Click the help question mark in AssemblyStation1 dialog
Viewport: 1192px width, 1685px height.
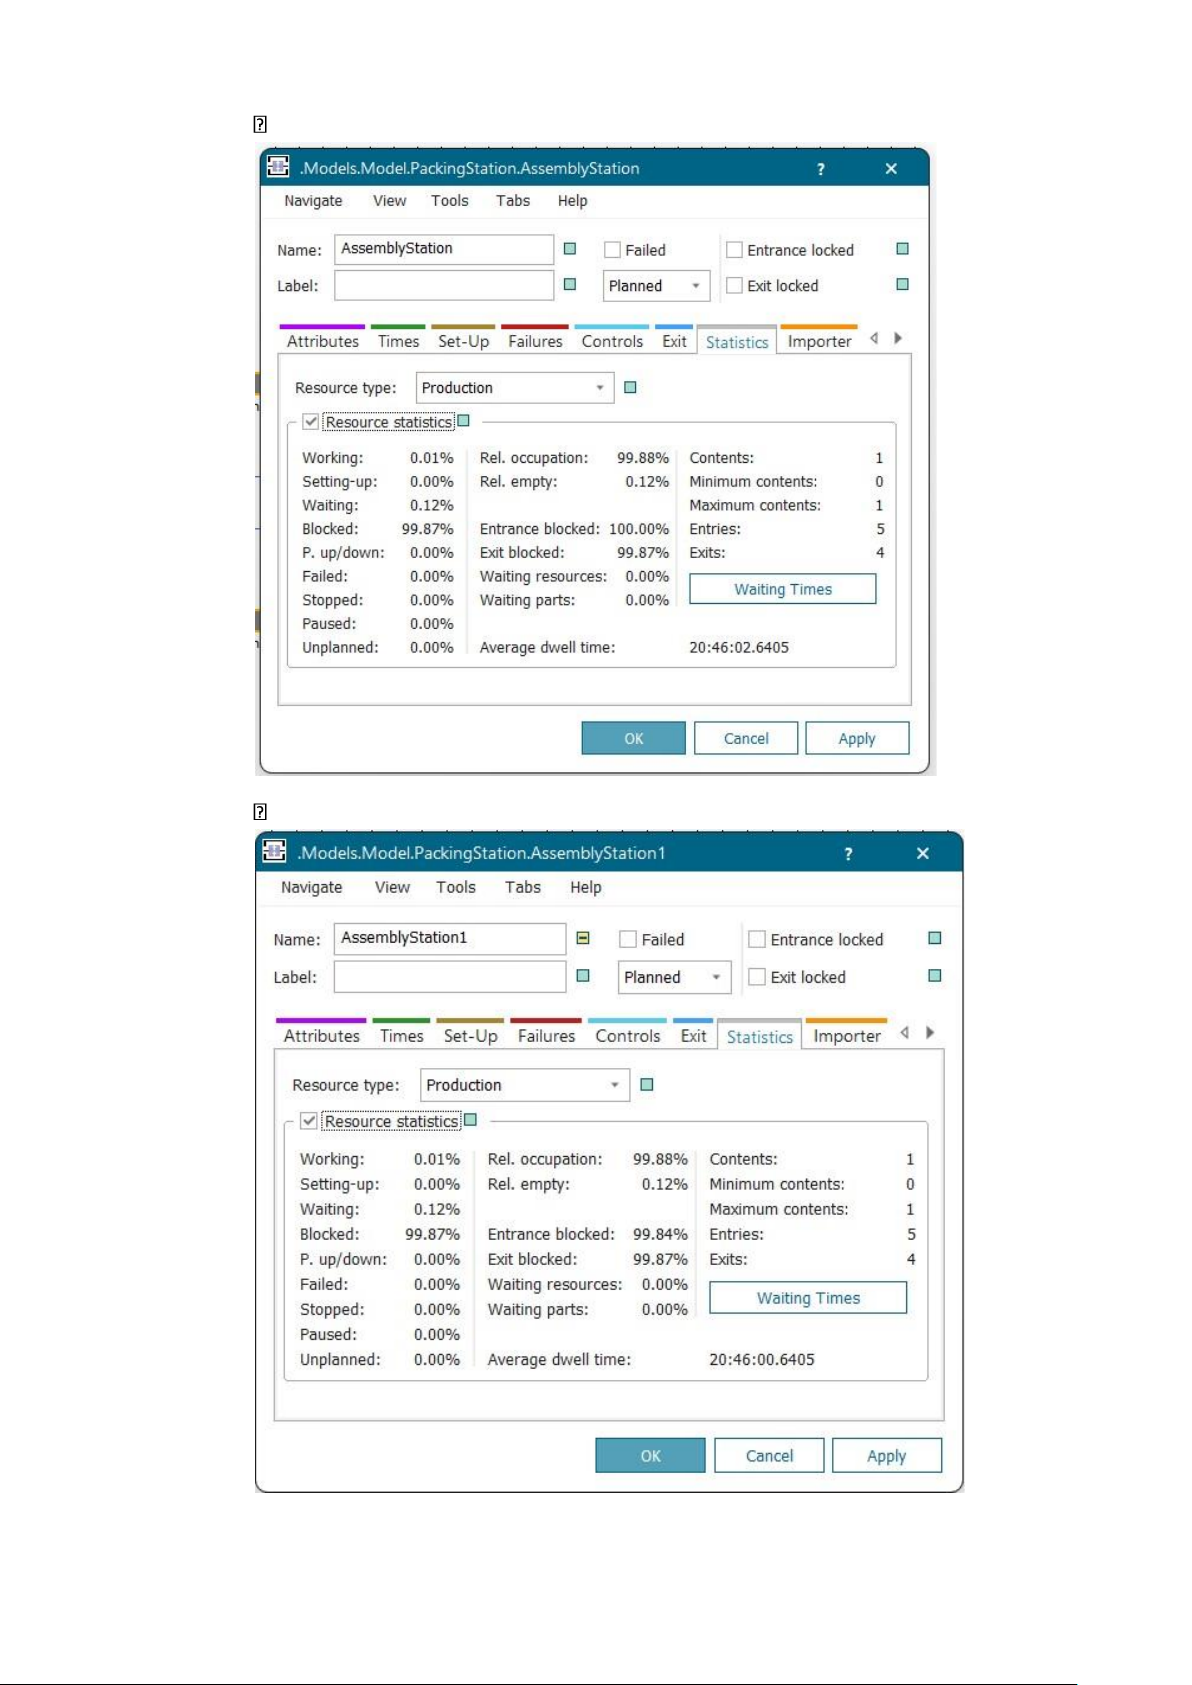848,854
